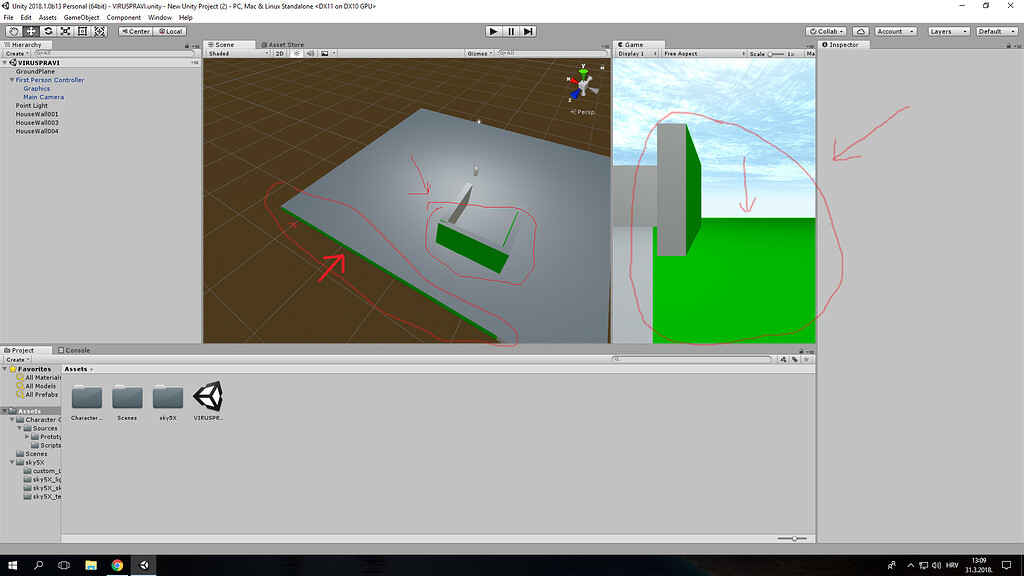Click the Play button to enter Play mode
The width and height of the screenshot is (1024, 576).
[492, 31]
